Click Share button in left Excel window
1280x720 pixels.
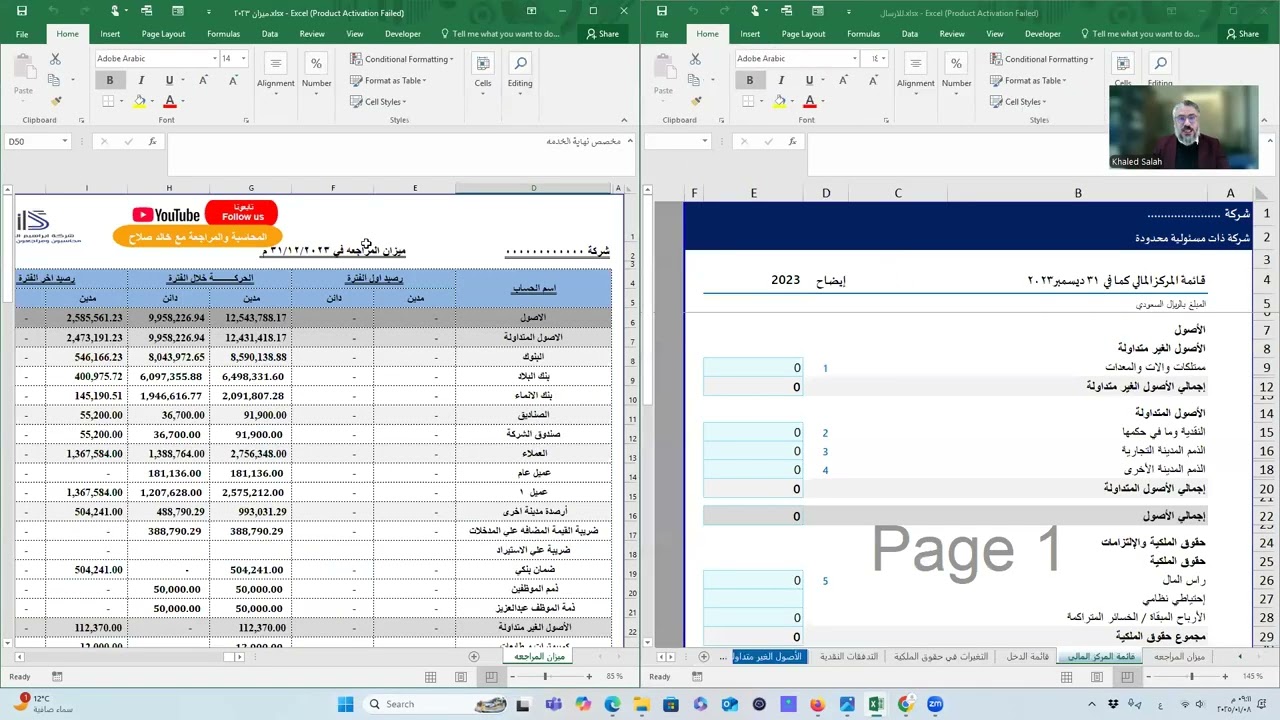(602, 33)
